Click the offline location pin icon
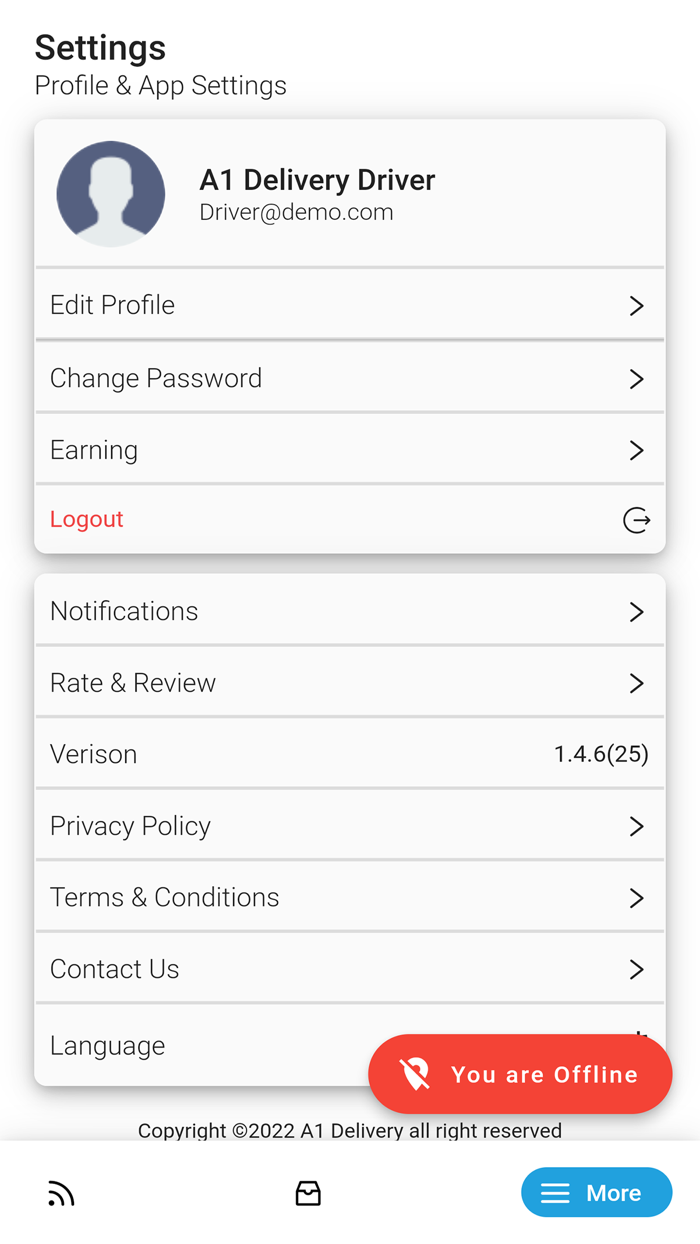 tap(415, 1074)
